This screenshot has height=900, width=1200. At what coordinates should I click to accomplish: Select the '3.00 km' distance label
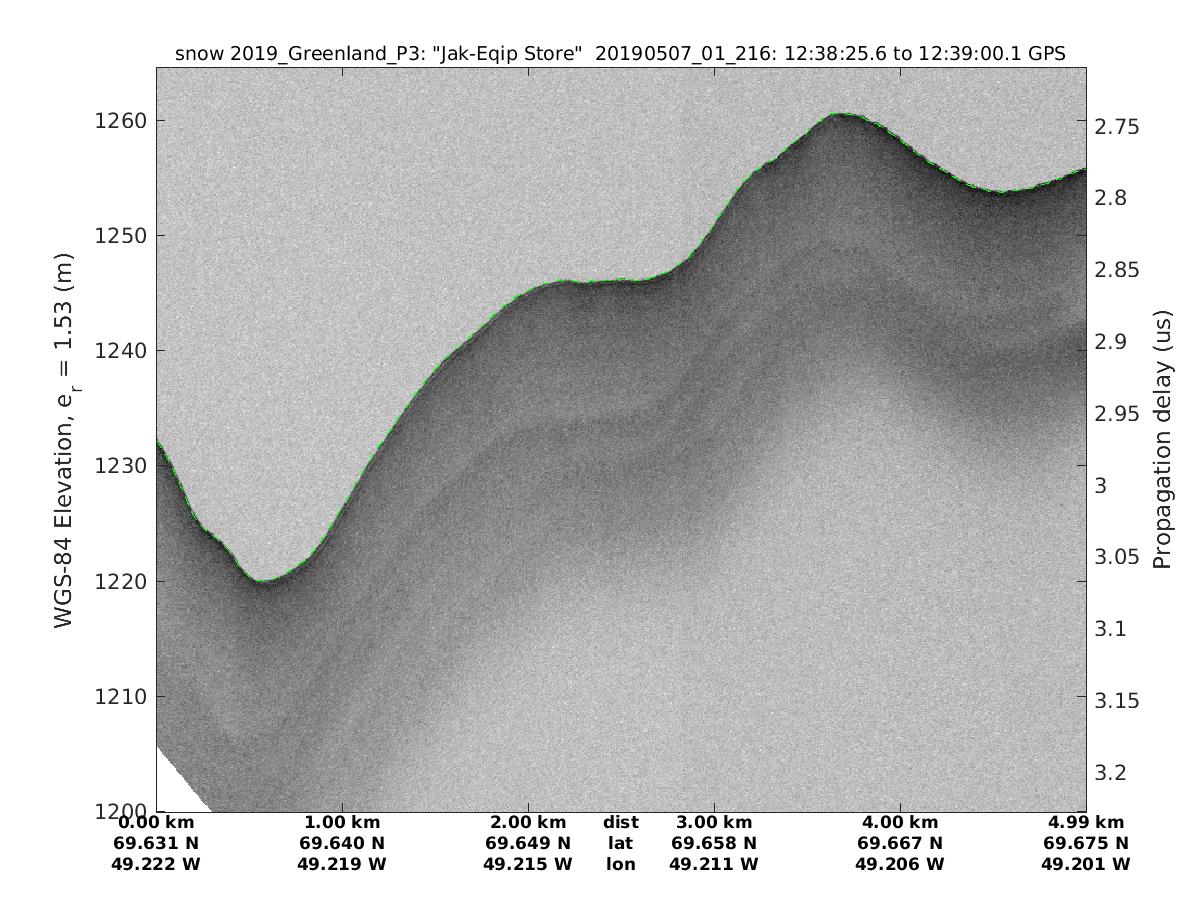click(713, 823)
